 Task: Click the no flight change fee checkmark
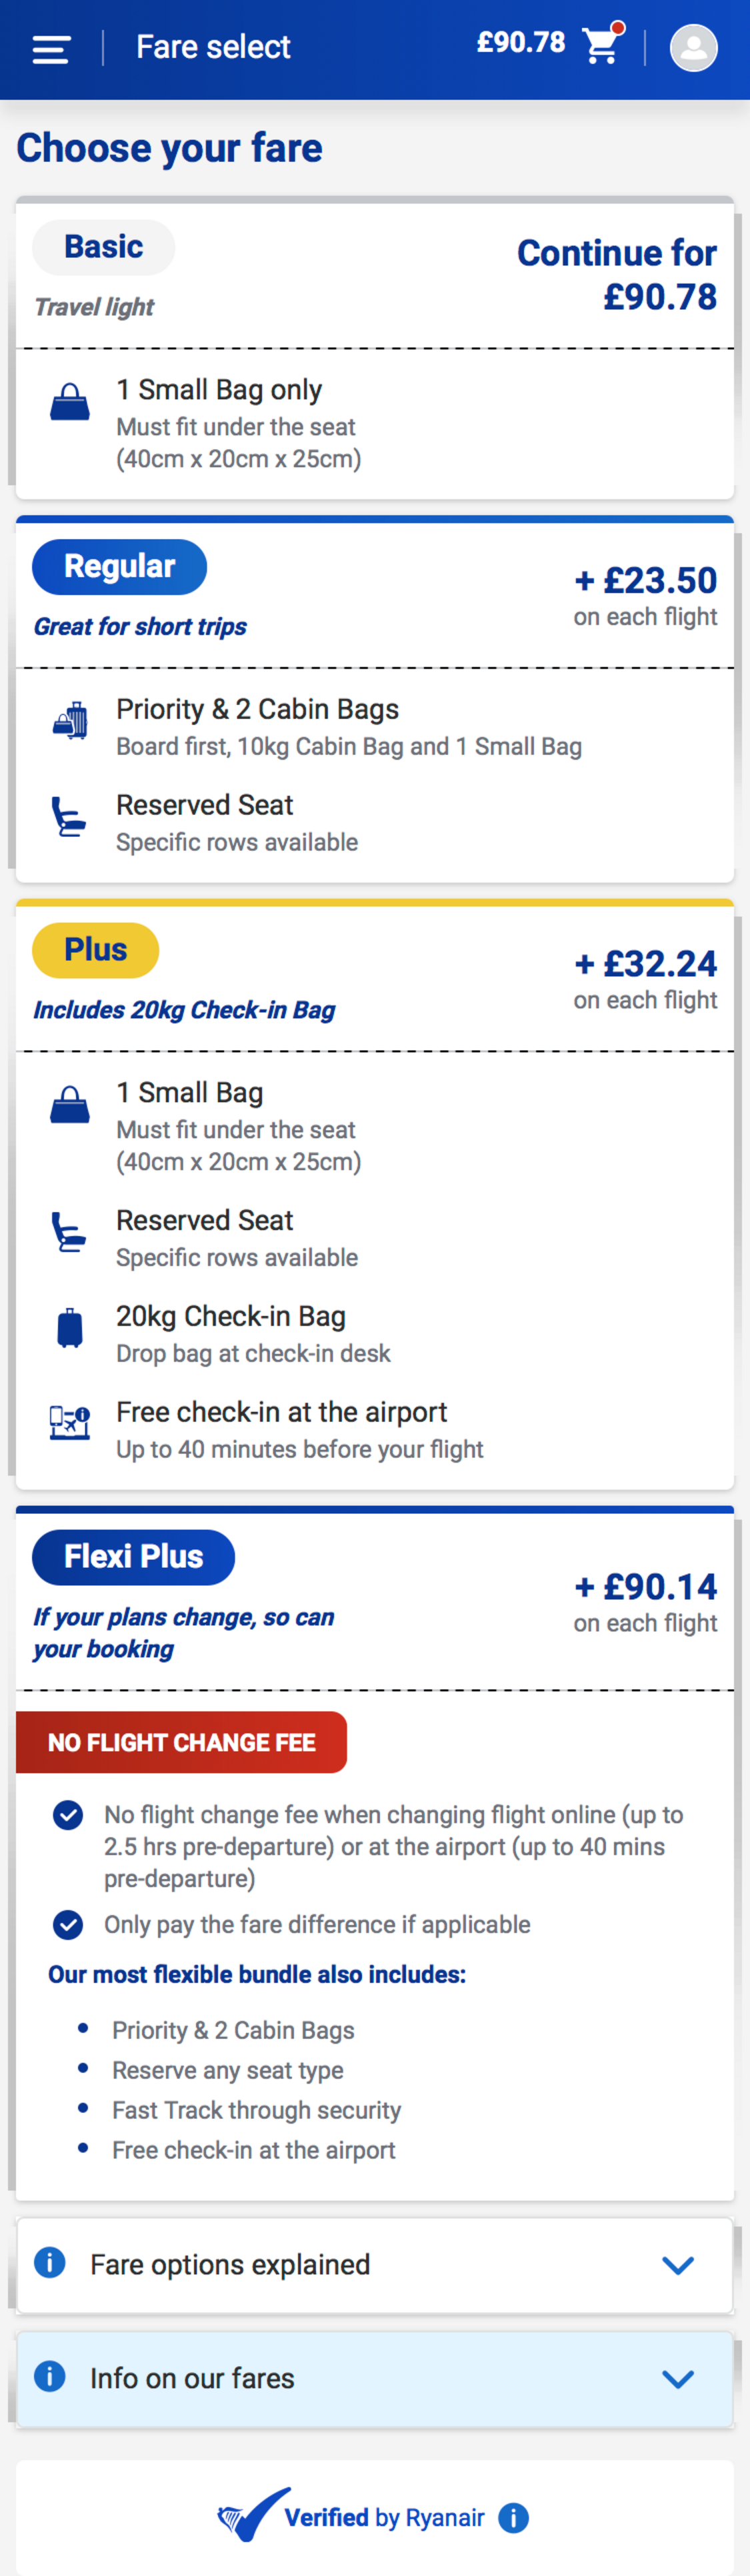click(68, 1814)
